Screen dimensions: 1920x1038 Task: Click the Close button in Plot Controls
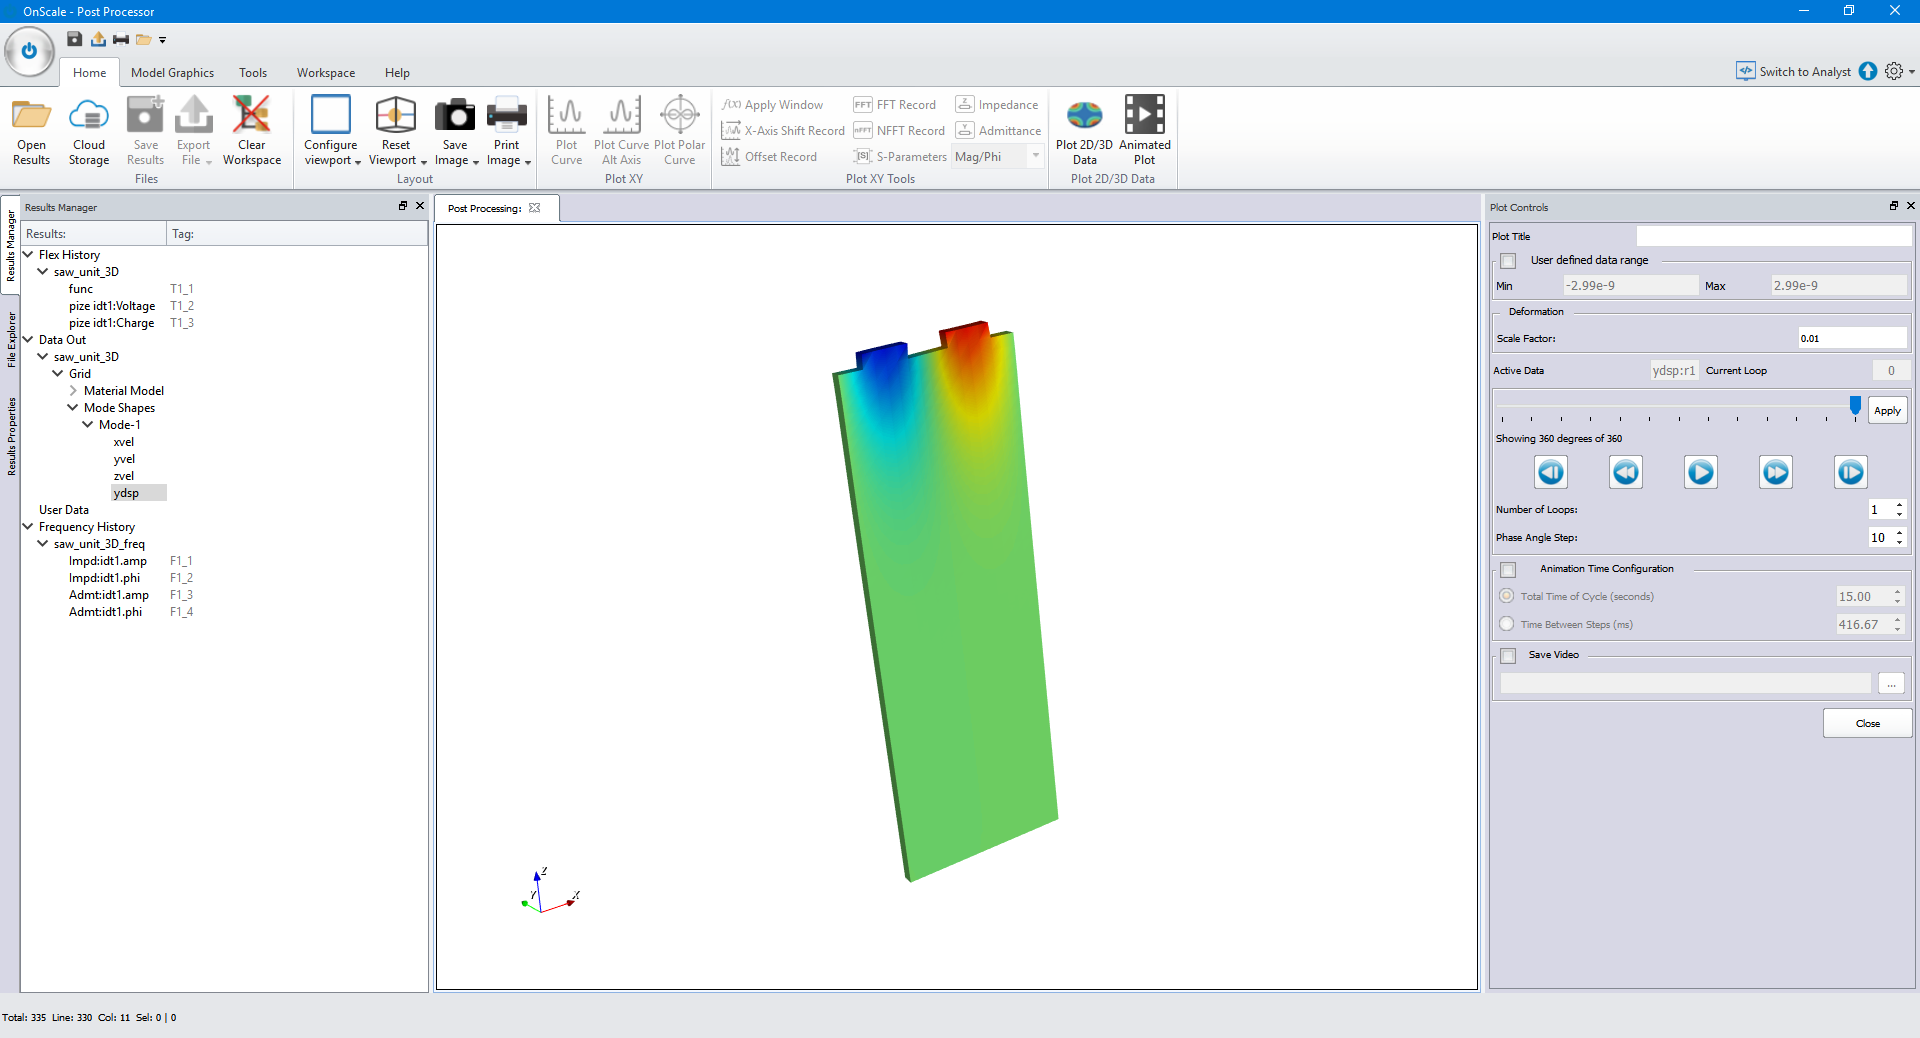click(x=1867, y=723)
